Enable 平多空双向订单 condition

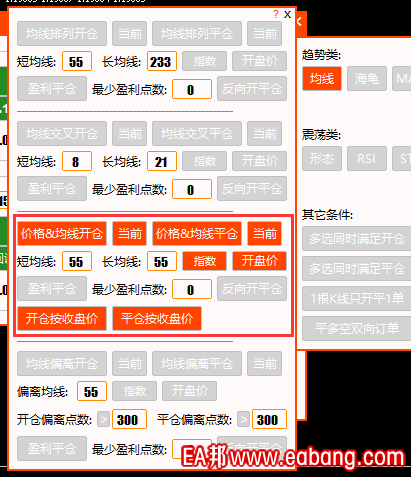click(x=357, y=328)
